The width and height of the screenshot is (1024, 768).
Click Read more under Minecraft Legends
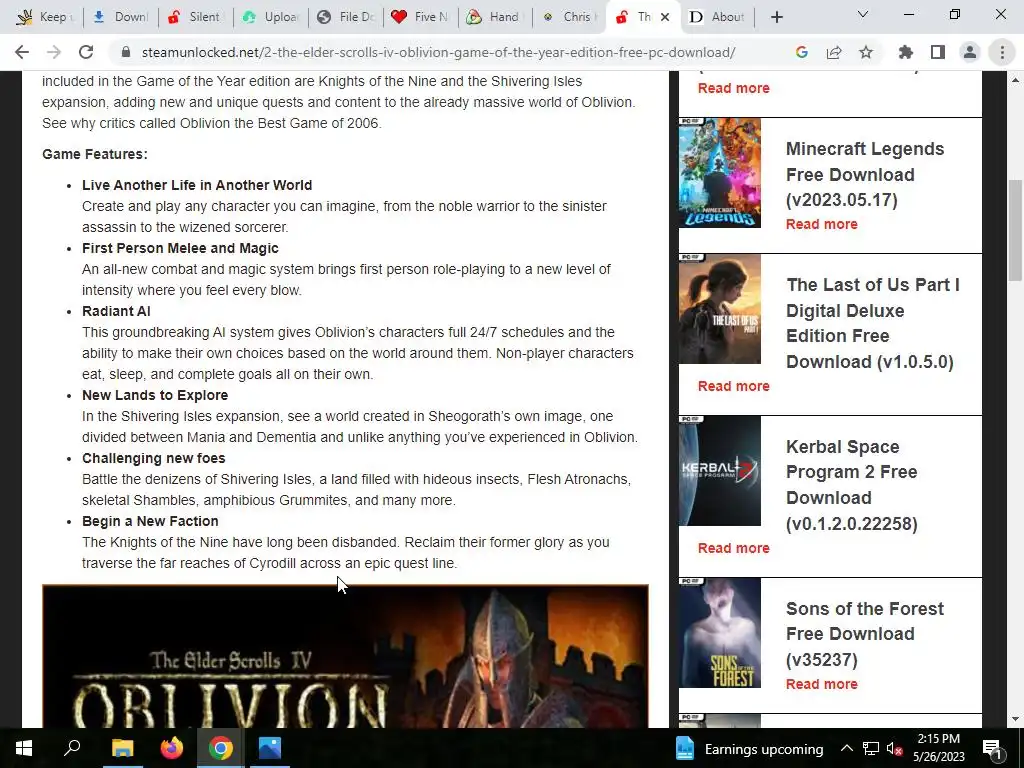(x=822, y=224)
